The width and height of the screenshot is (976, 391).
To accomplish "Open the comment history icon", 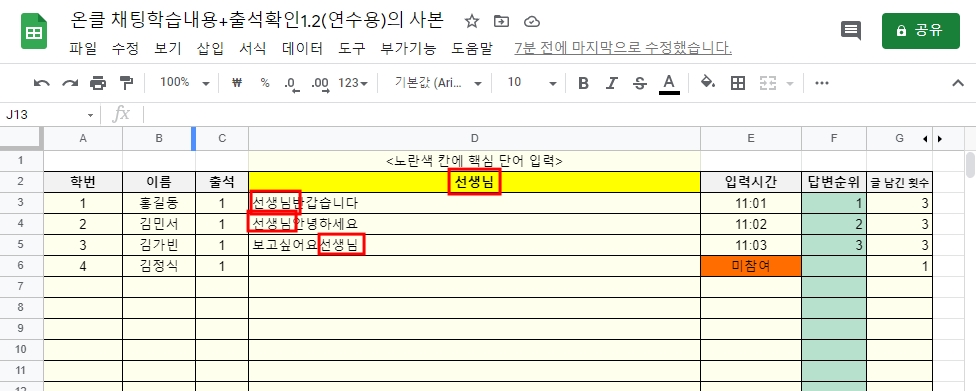I will tap(851, 31).
